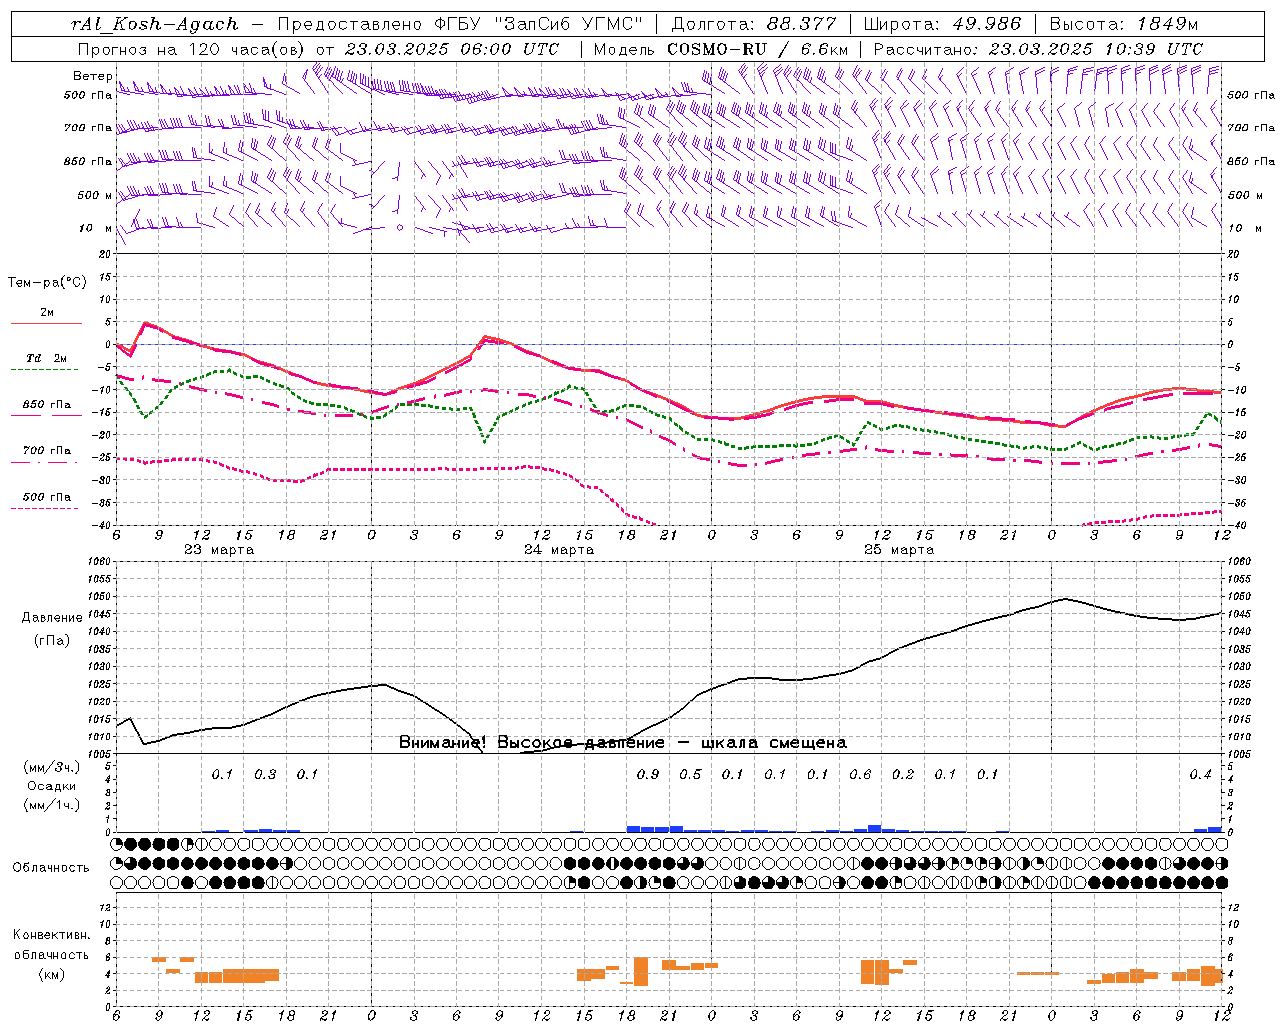The image size is (1280, 1024).
Task: Click the forecast header Прогноз на 120 часа(ов)
Action: pos(192,49)
